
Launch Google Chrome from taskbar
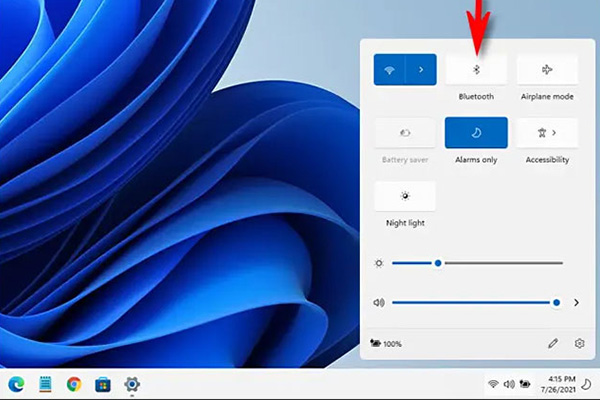tap(74, 384)
